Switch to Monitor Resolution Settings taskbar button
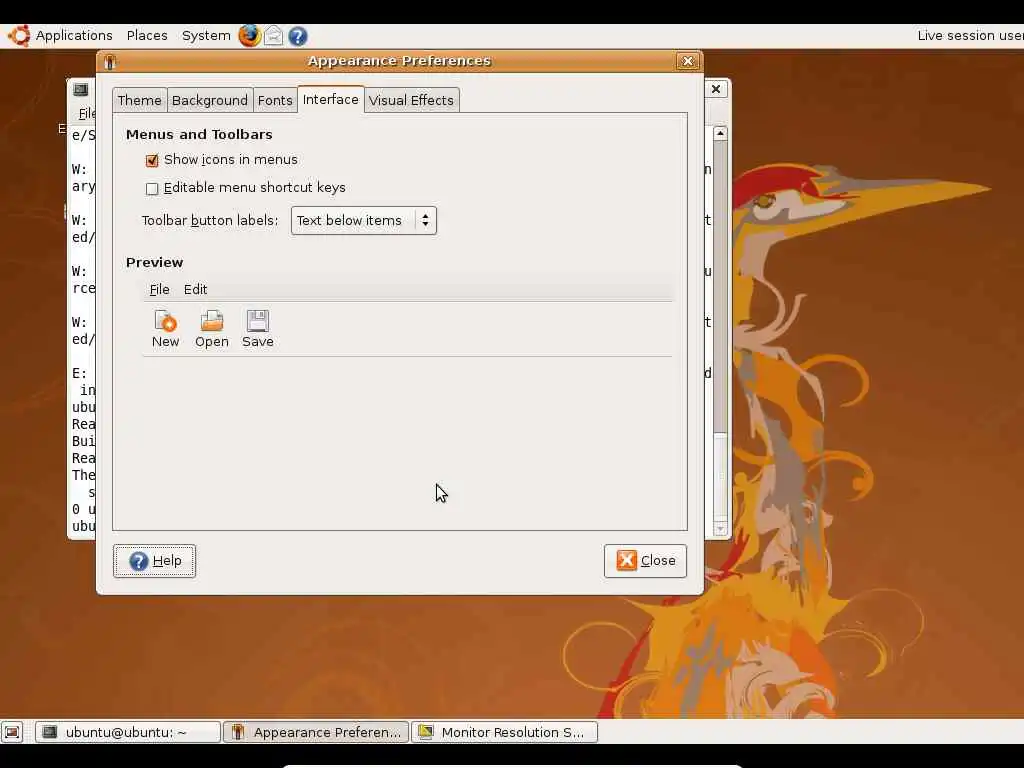The height and width of the screenshot is (768, 1024). [504, 732]
